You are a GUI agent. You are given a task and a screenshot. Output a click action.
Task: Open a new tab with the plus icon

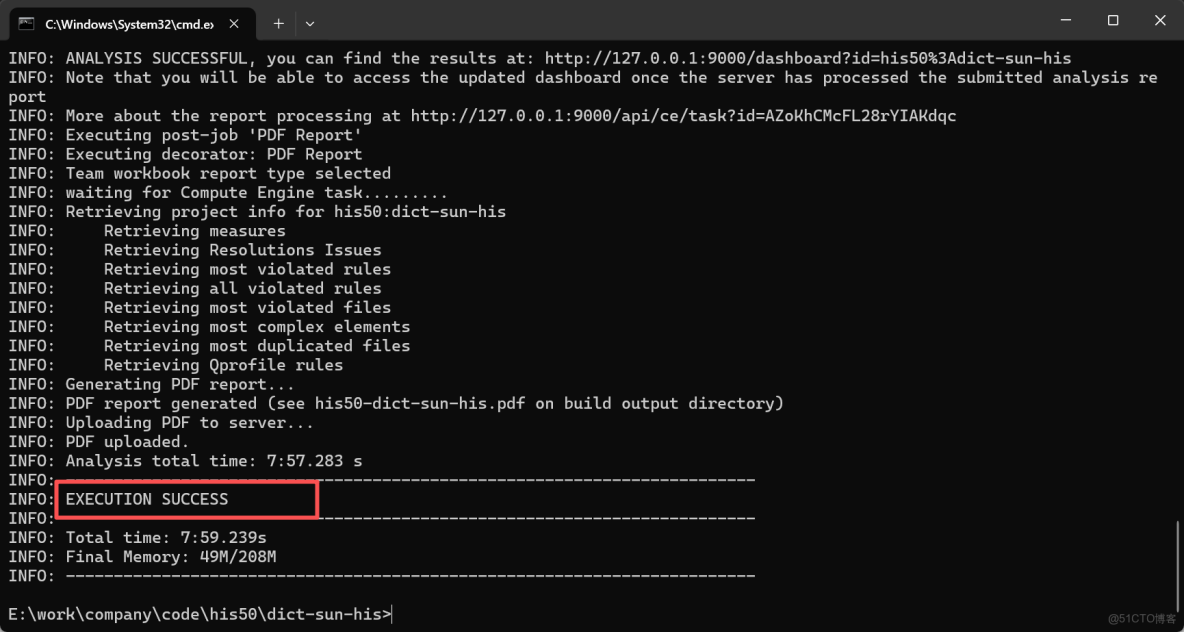pyautogui.click(x=279, y=22)
